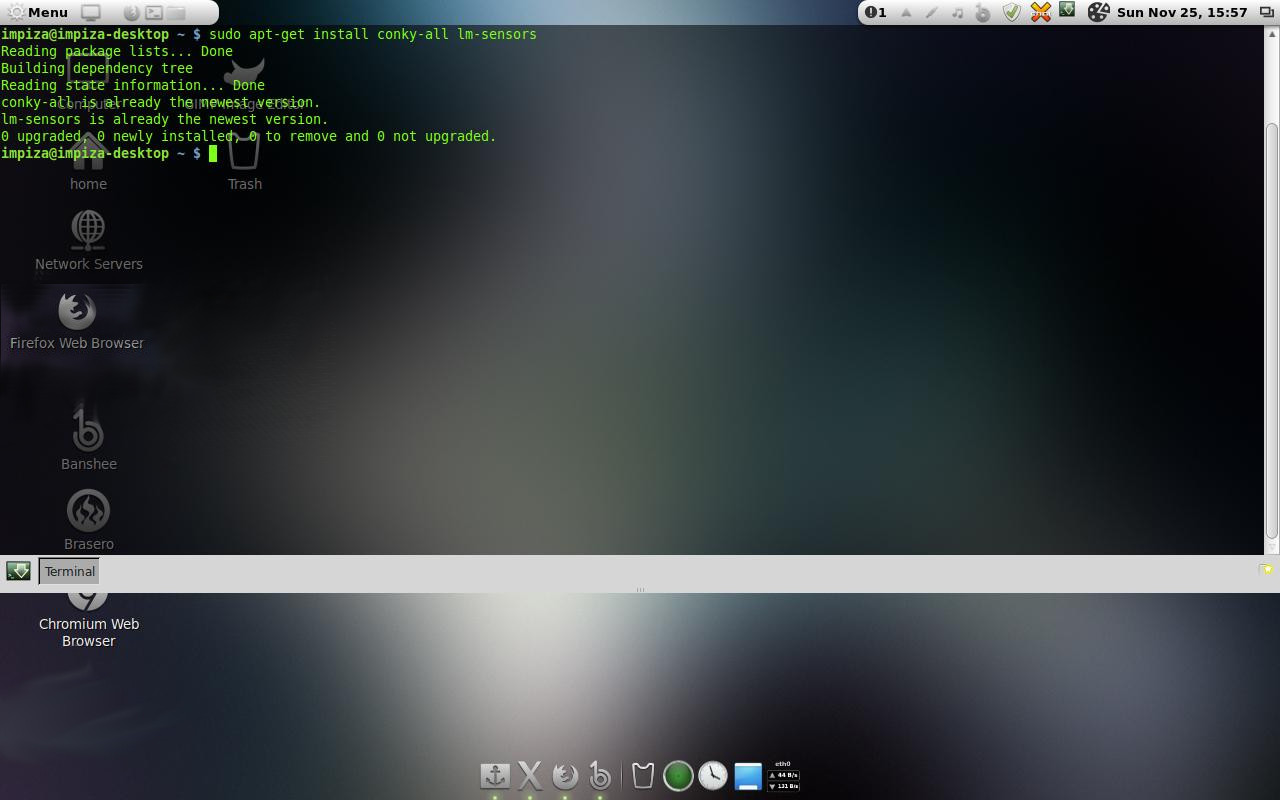1280x800 pixels.
Task: Click the color palette tray icon
Action: 1098,13
